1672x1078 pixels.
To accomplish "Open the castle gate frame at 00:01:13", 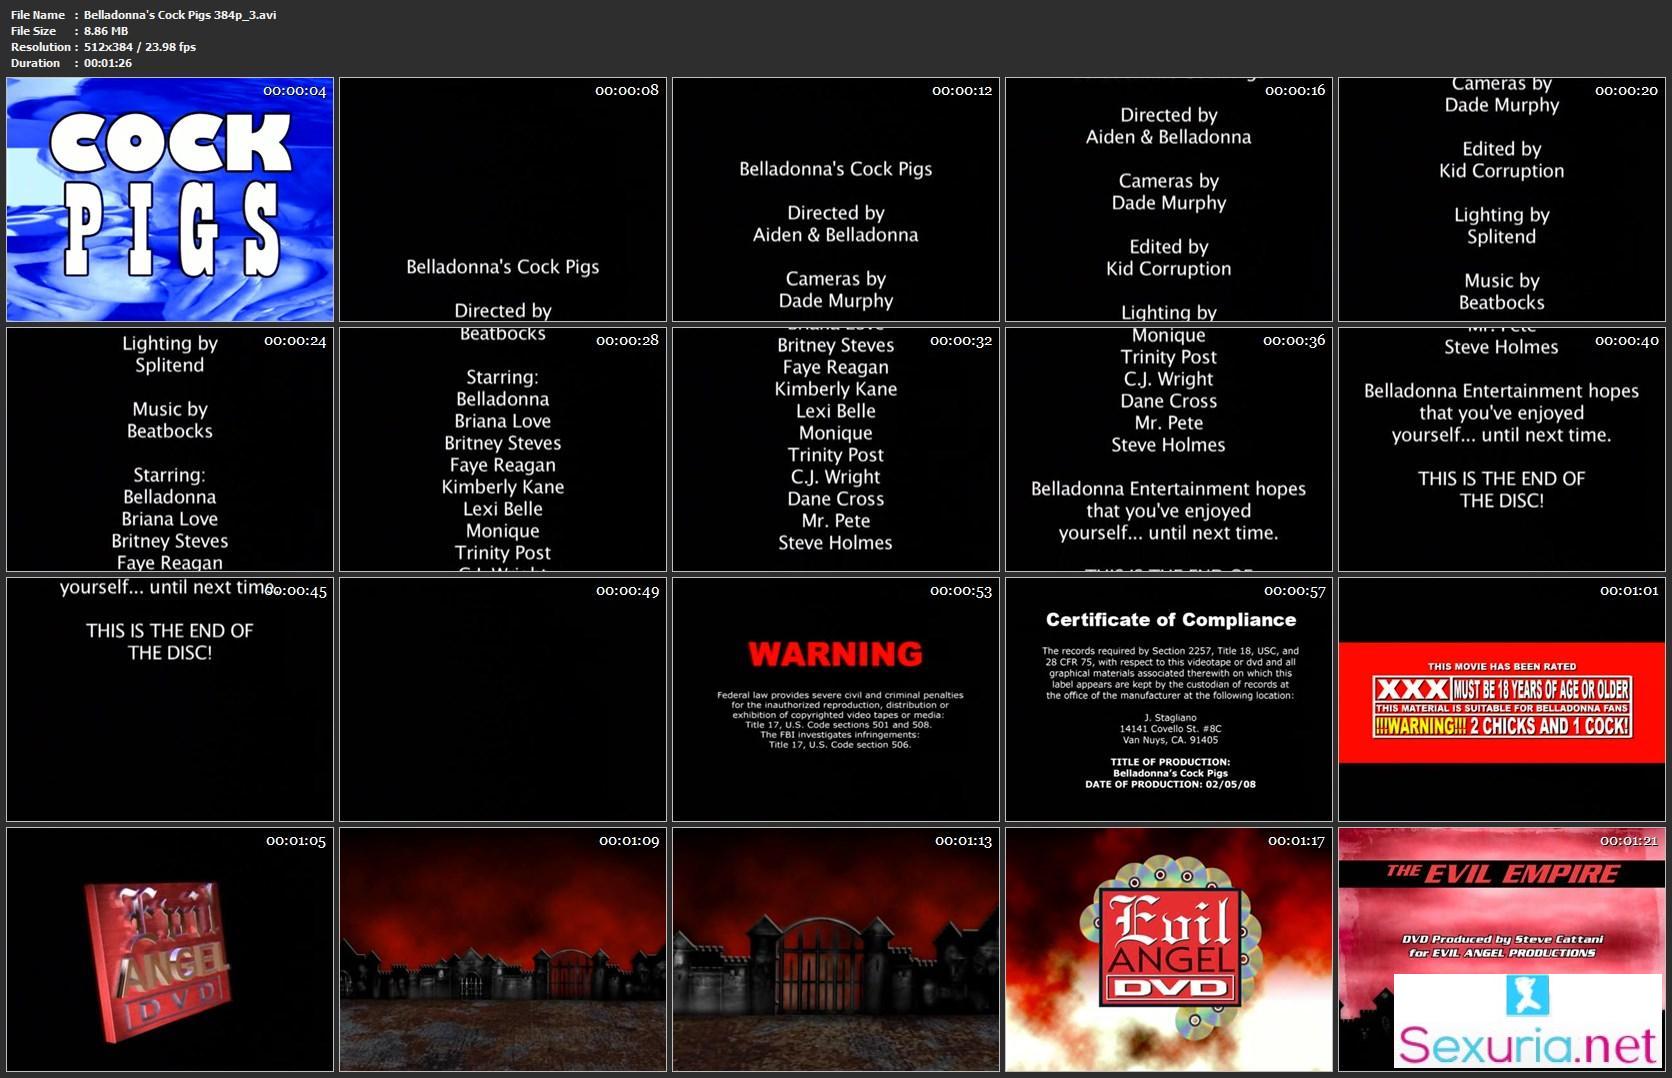I will [x=835, y=949].
